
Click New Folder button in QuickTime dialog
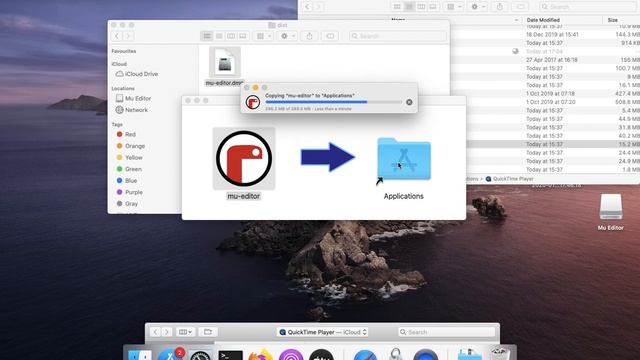208,332
